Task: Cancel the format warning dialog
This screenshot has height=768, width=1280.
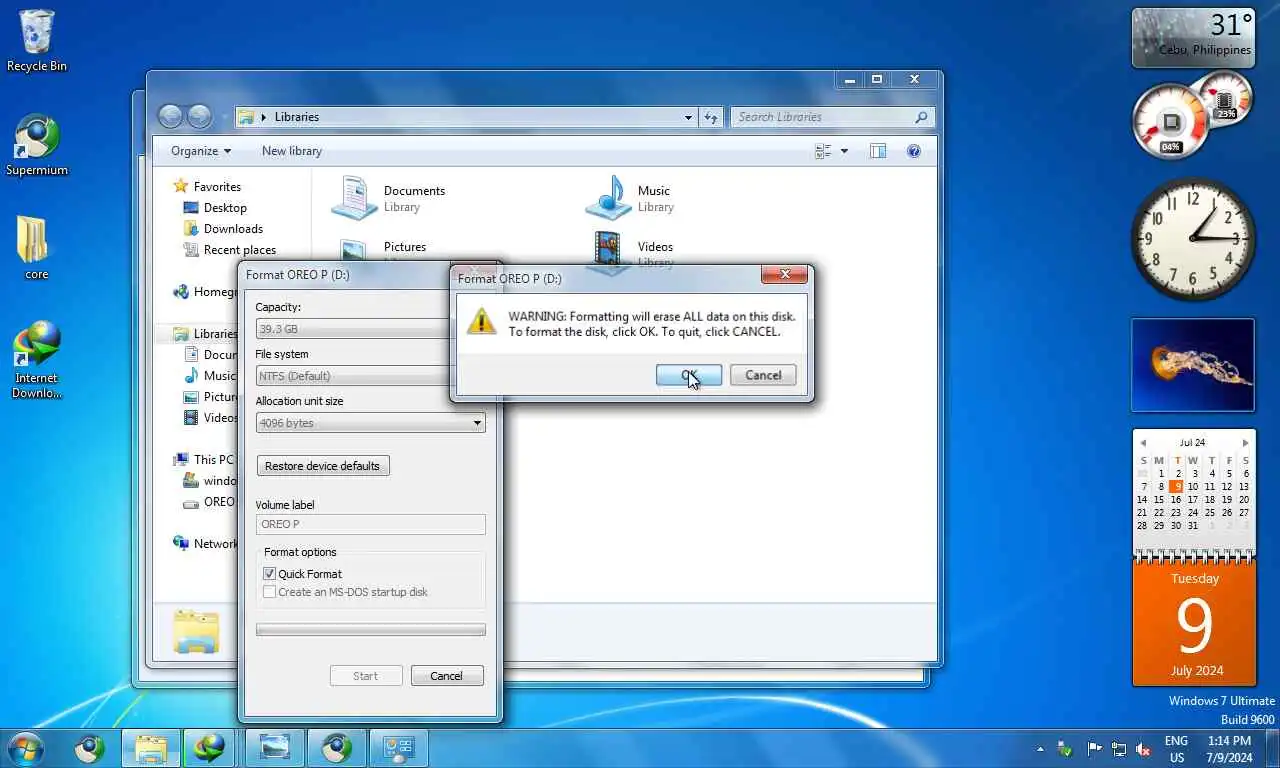Action: (x=763, y=375)
